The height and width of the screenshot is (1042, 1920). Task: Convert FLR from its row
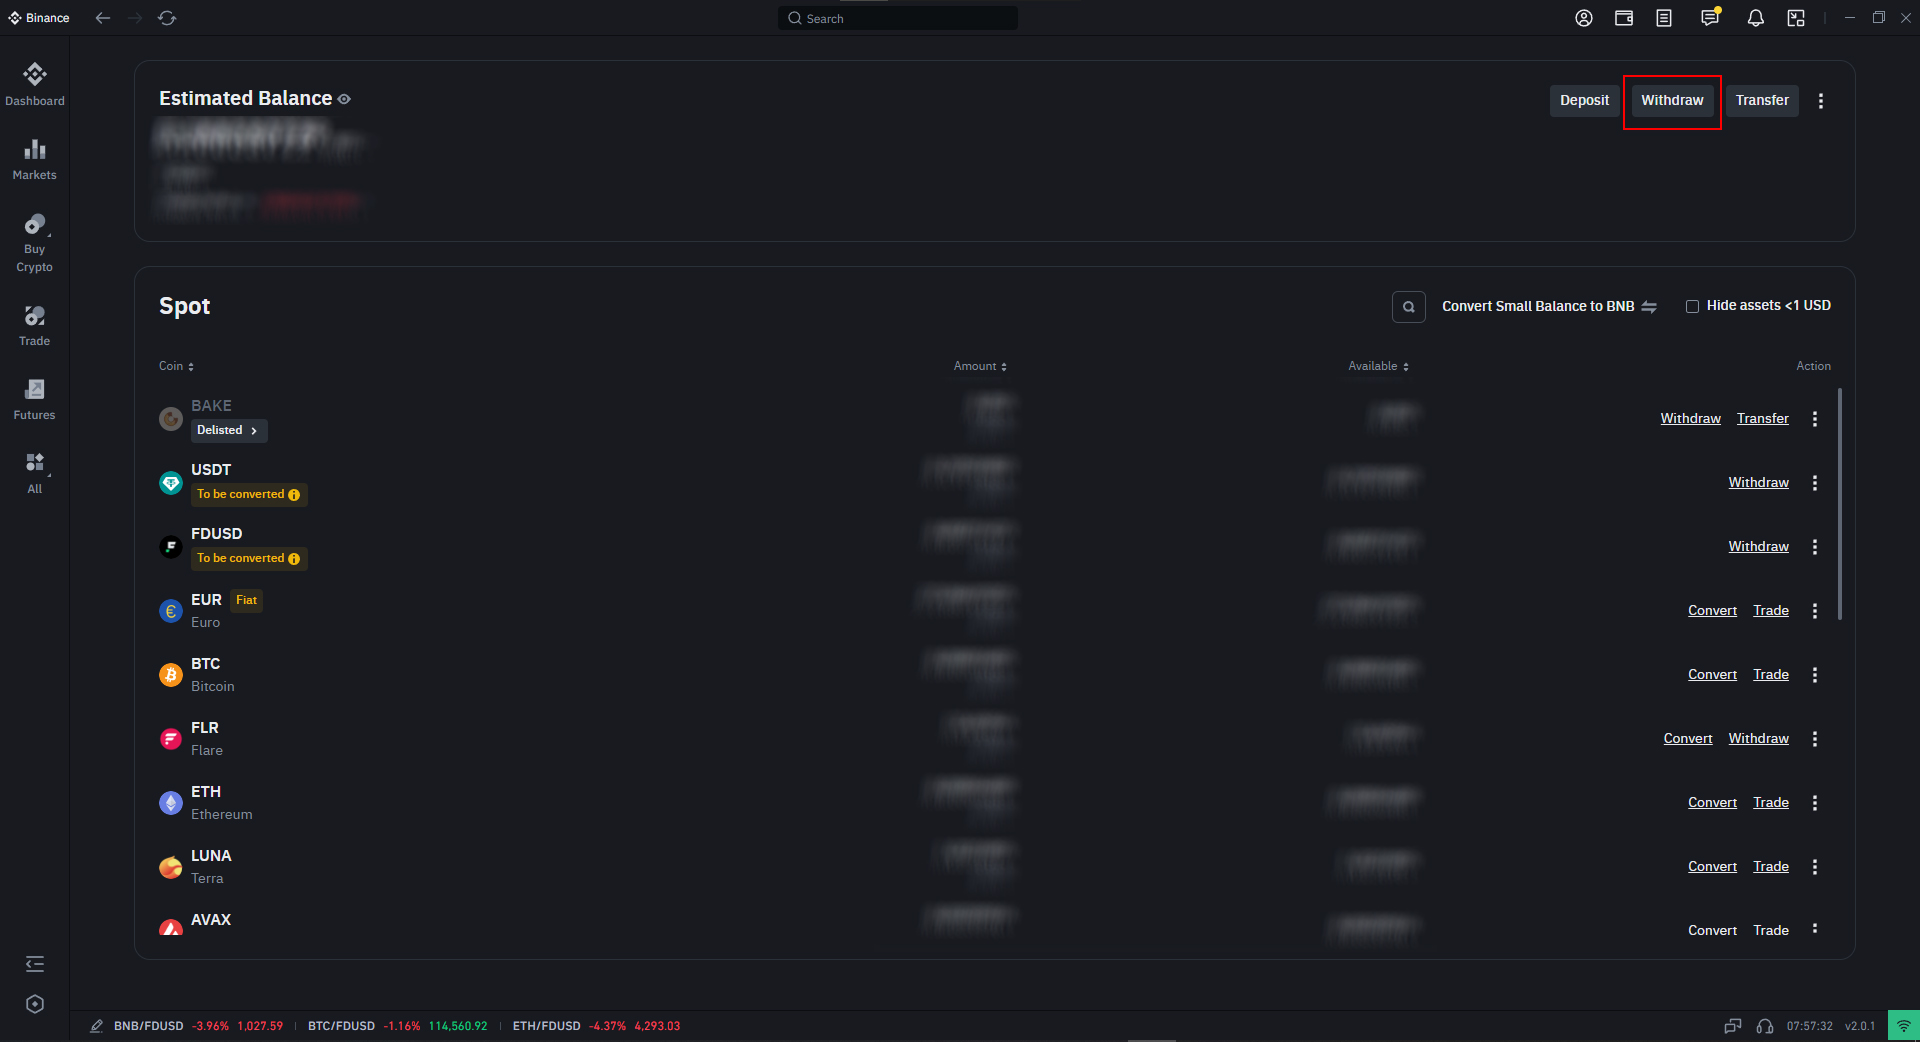(x=1688, y=739)
